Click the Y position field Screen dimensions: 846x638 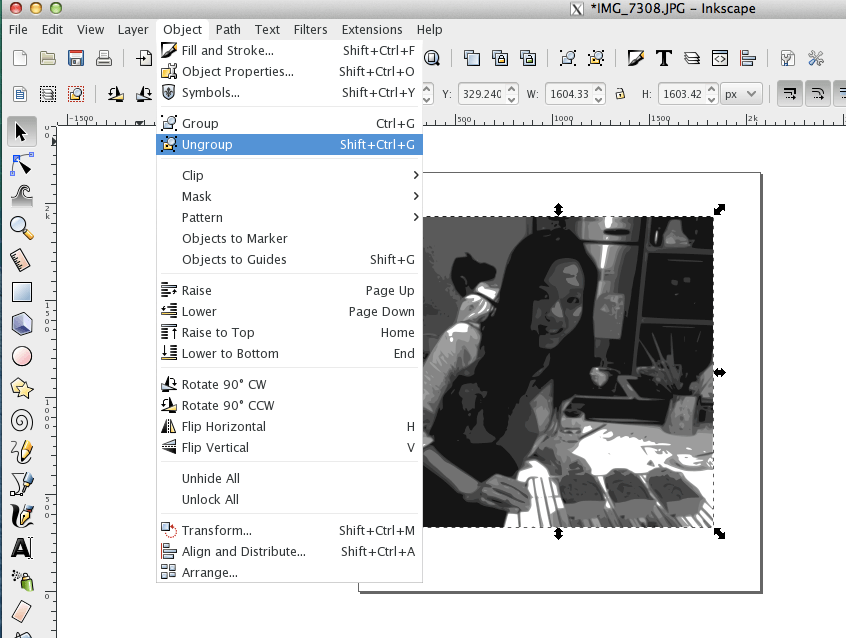point(482,94)
